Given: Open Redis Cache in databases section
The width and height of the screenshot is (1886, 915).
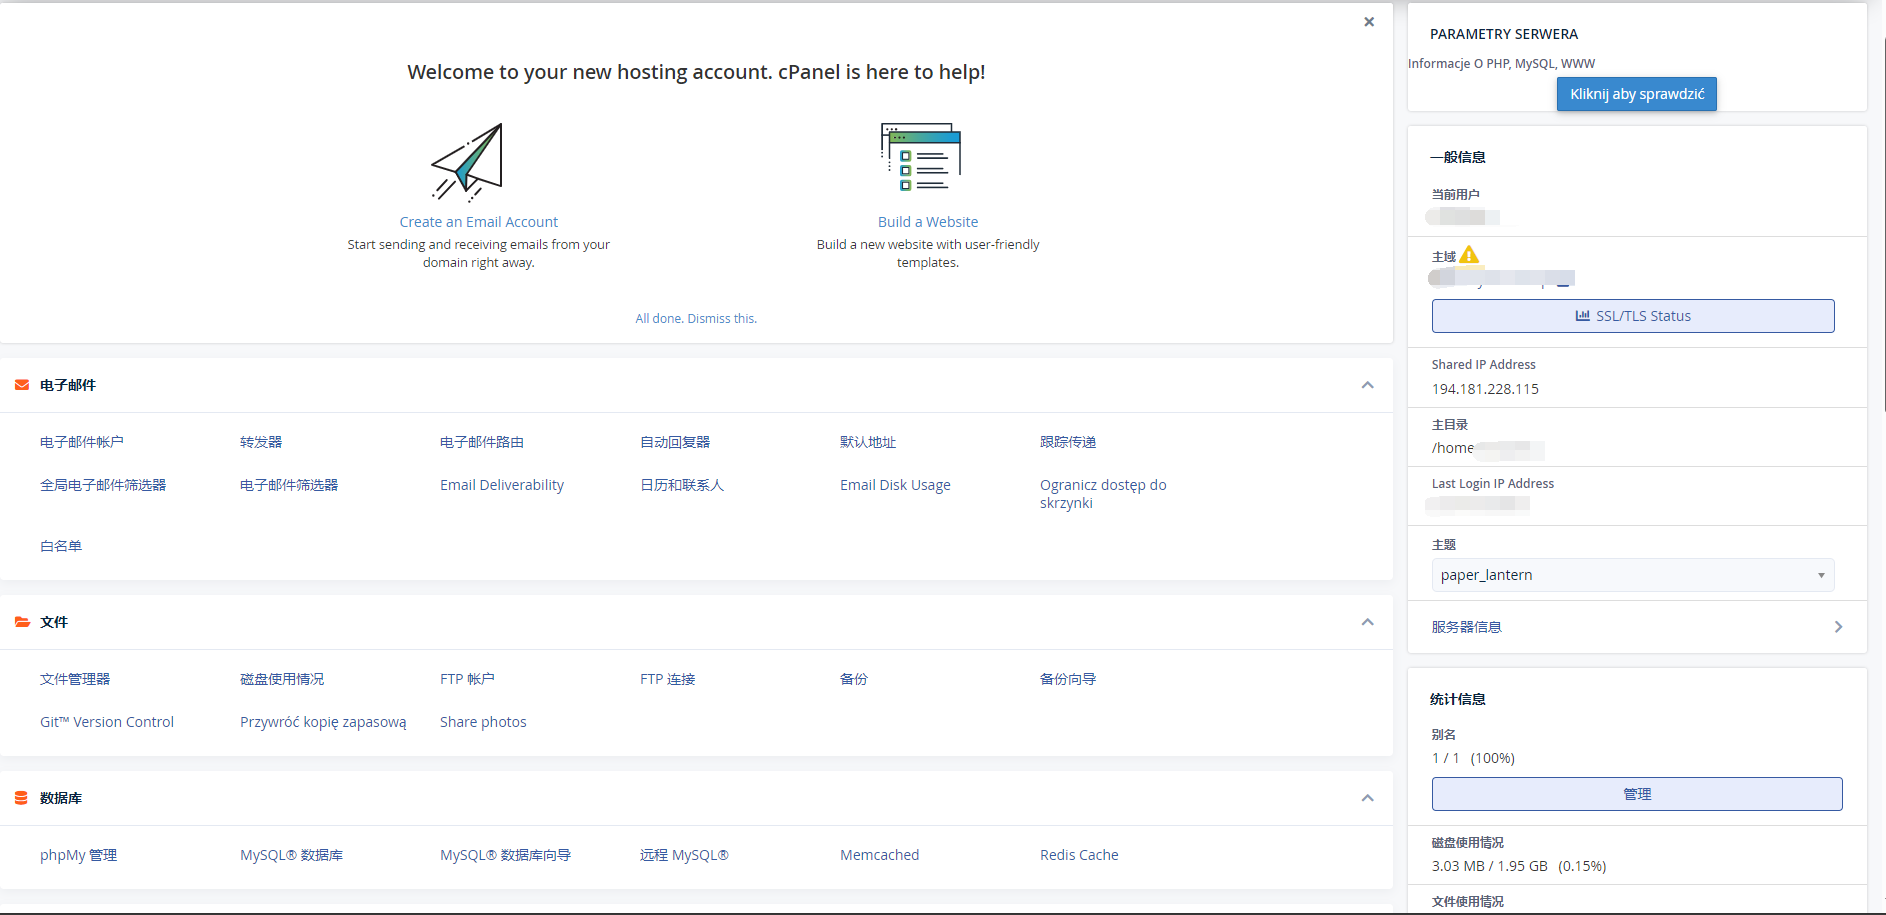Looking at the screenshot, I should [x=1078, y=855].
